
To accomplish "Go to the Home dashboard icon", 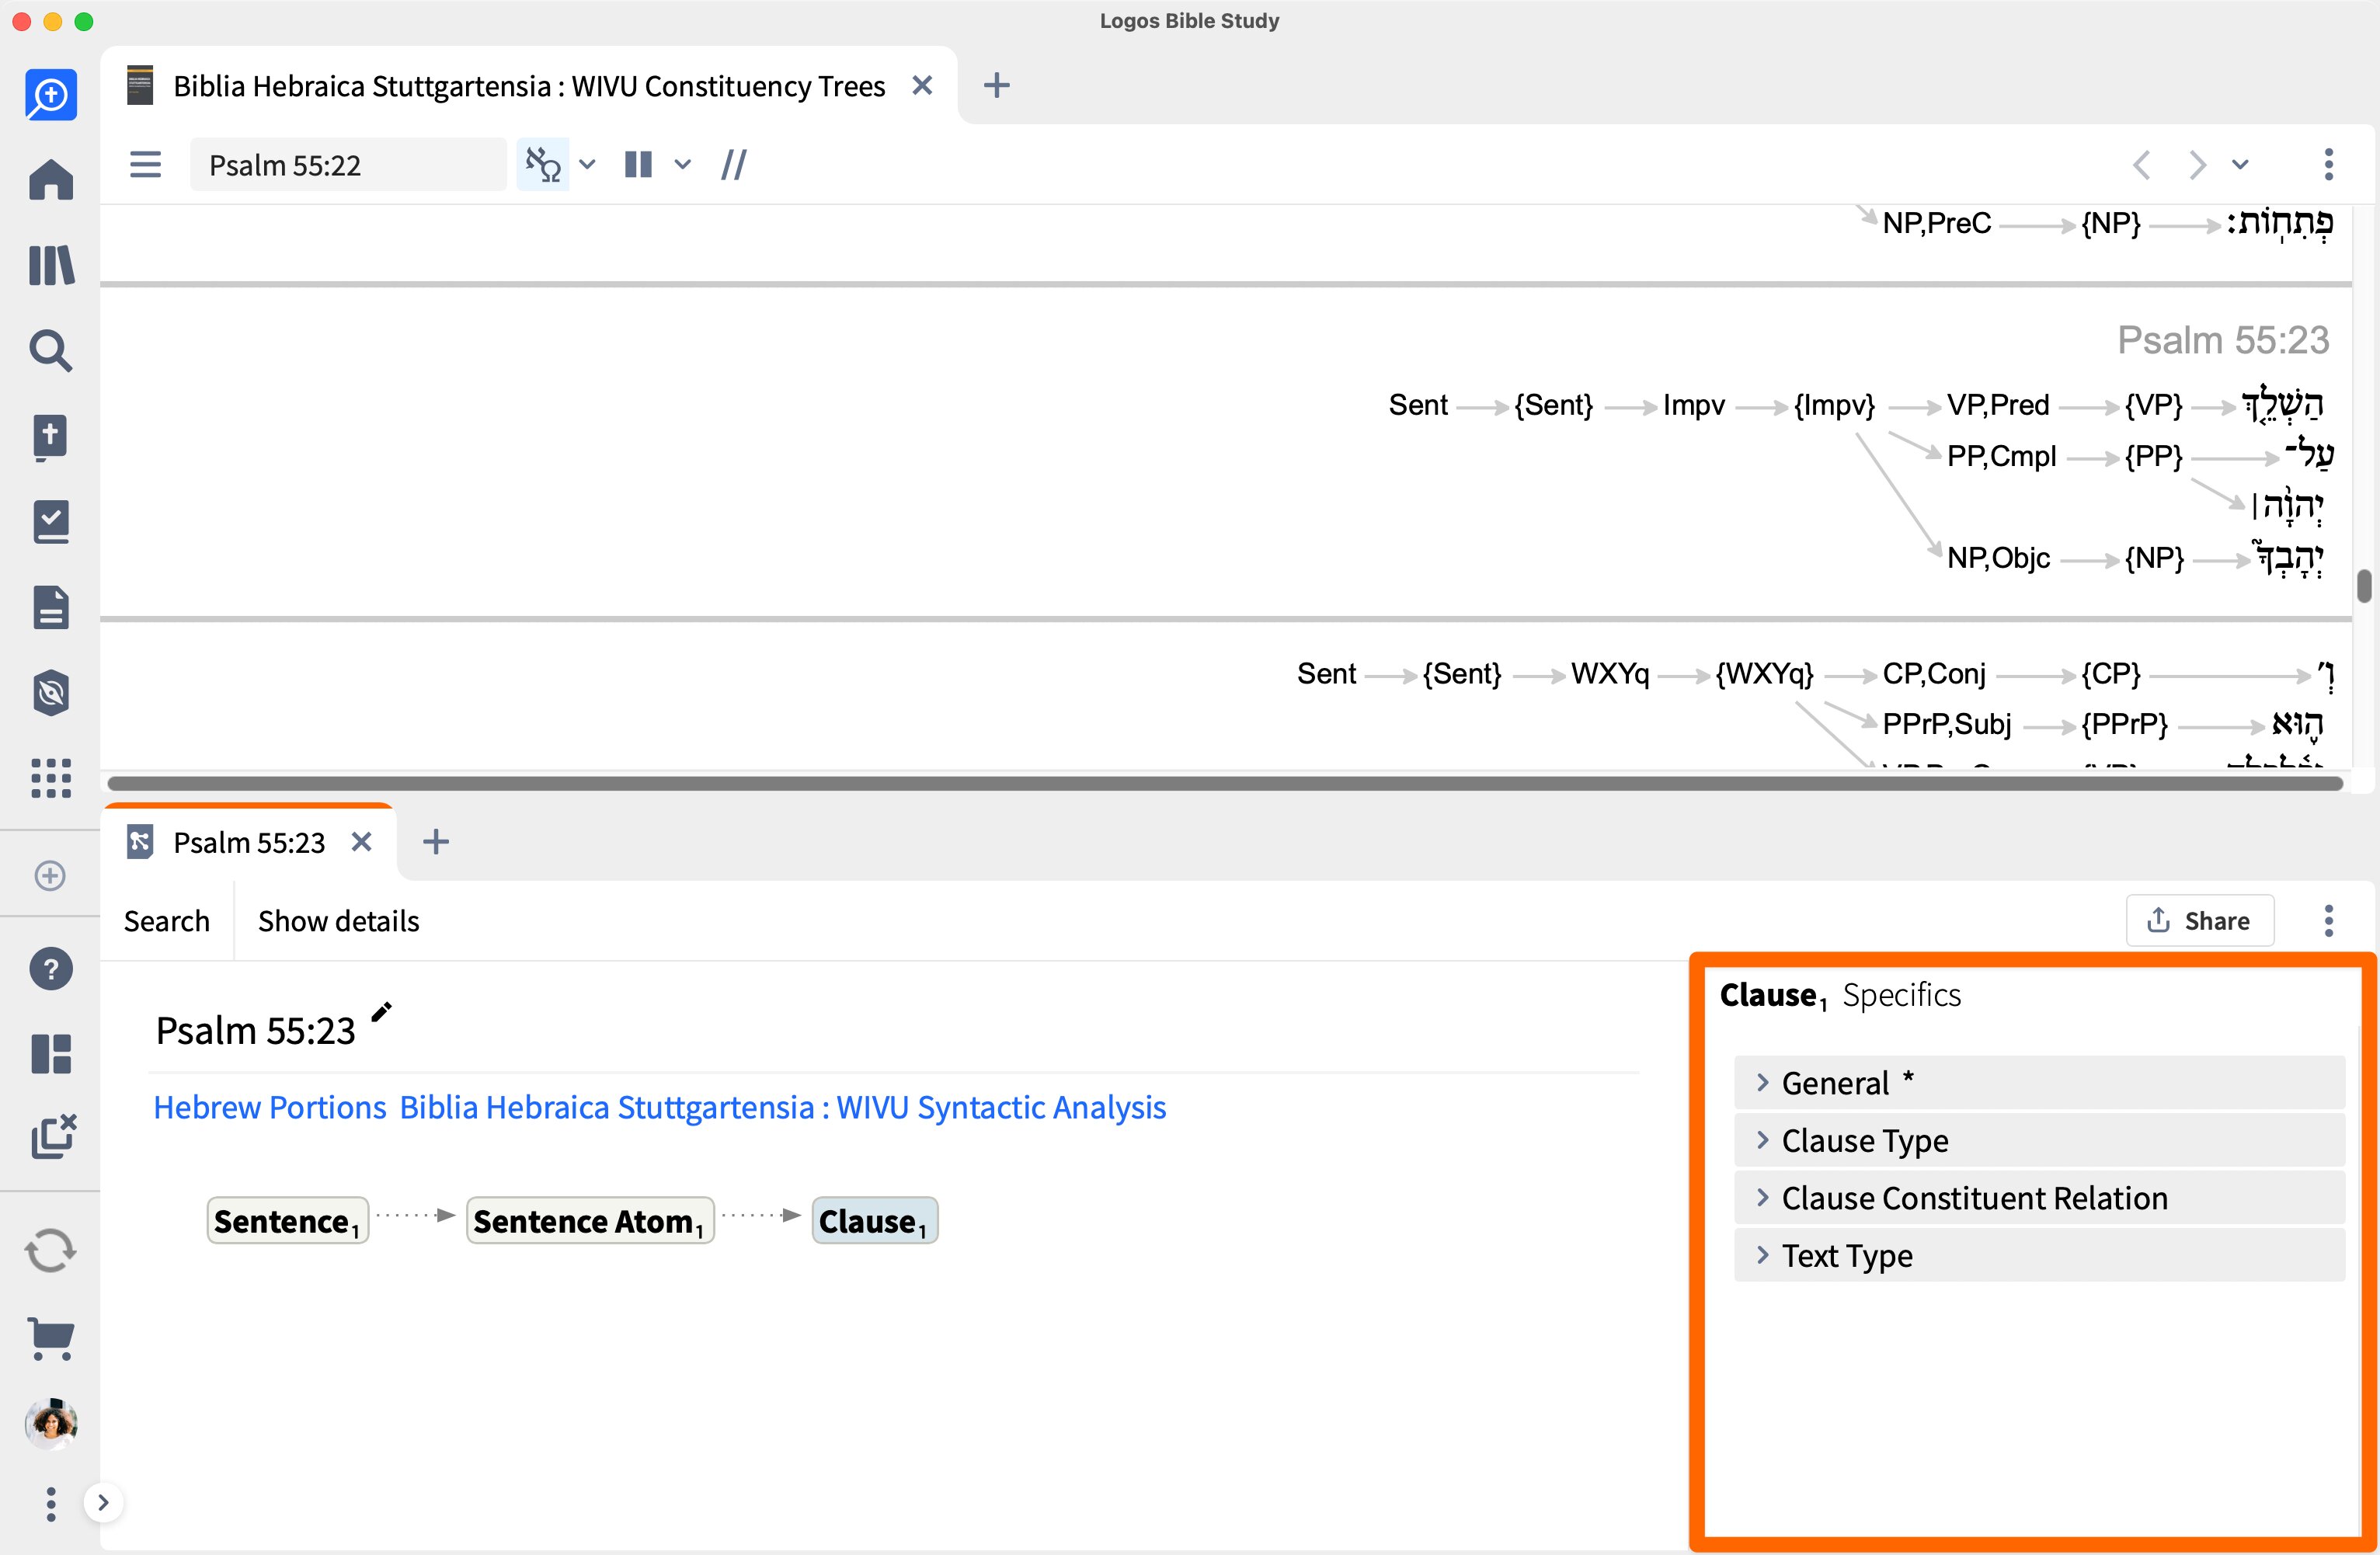I will point(51,180).
